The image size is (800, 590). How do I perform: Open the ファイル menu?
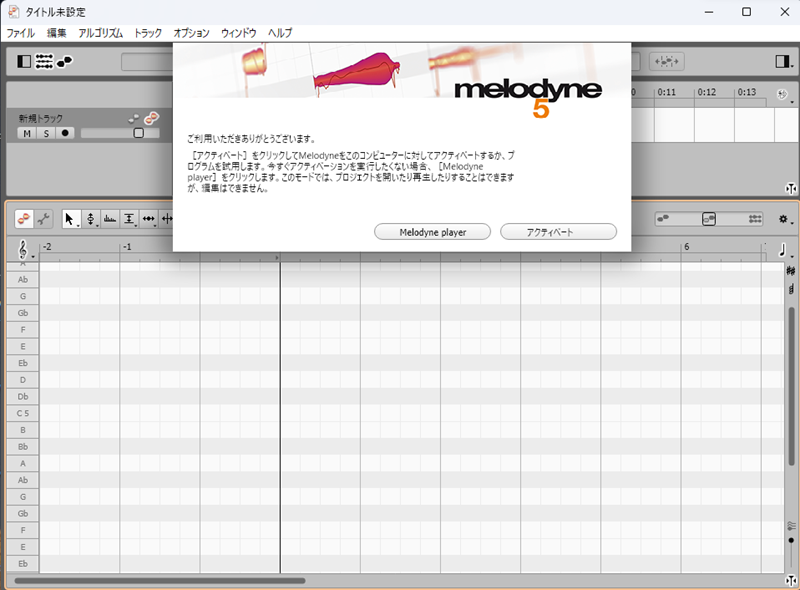[20, 33]
